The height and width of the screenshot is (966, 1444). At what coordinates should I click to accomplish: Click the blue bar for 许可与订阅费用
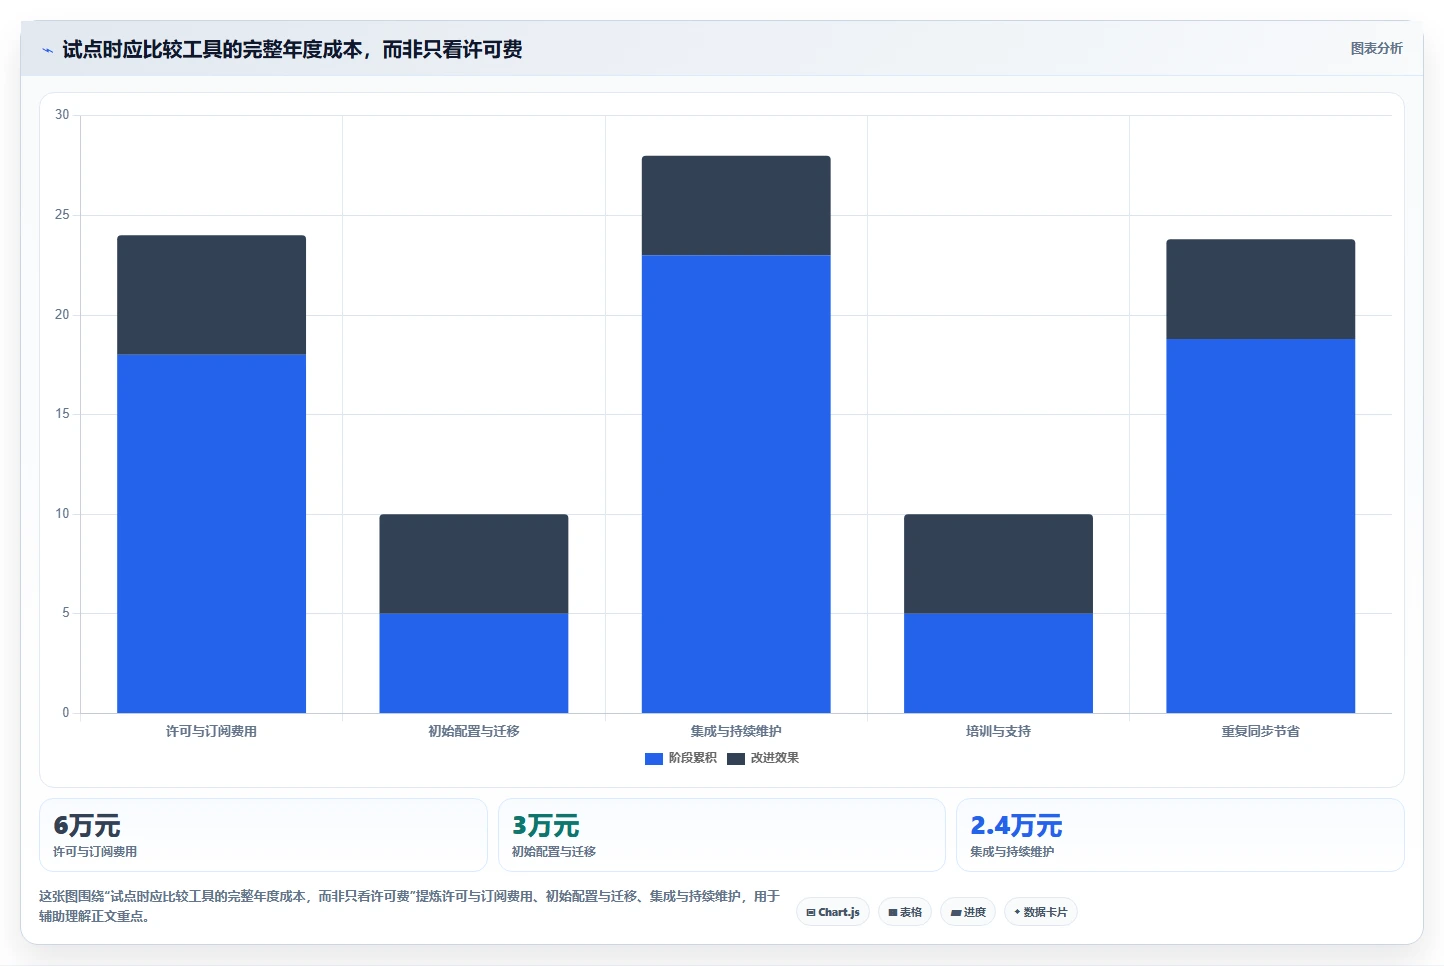click(211, 534)
